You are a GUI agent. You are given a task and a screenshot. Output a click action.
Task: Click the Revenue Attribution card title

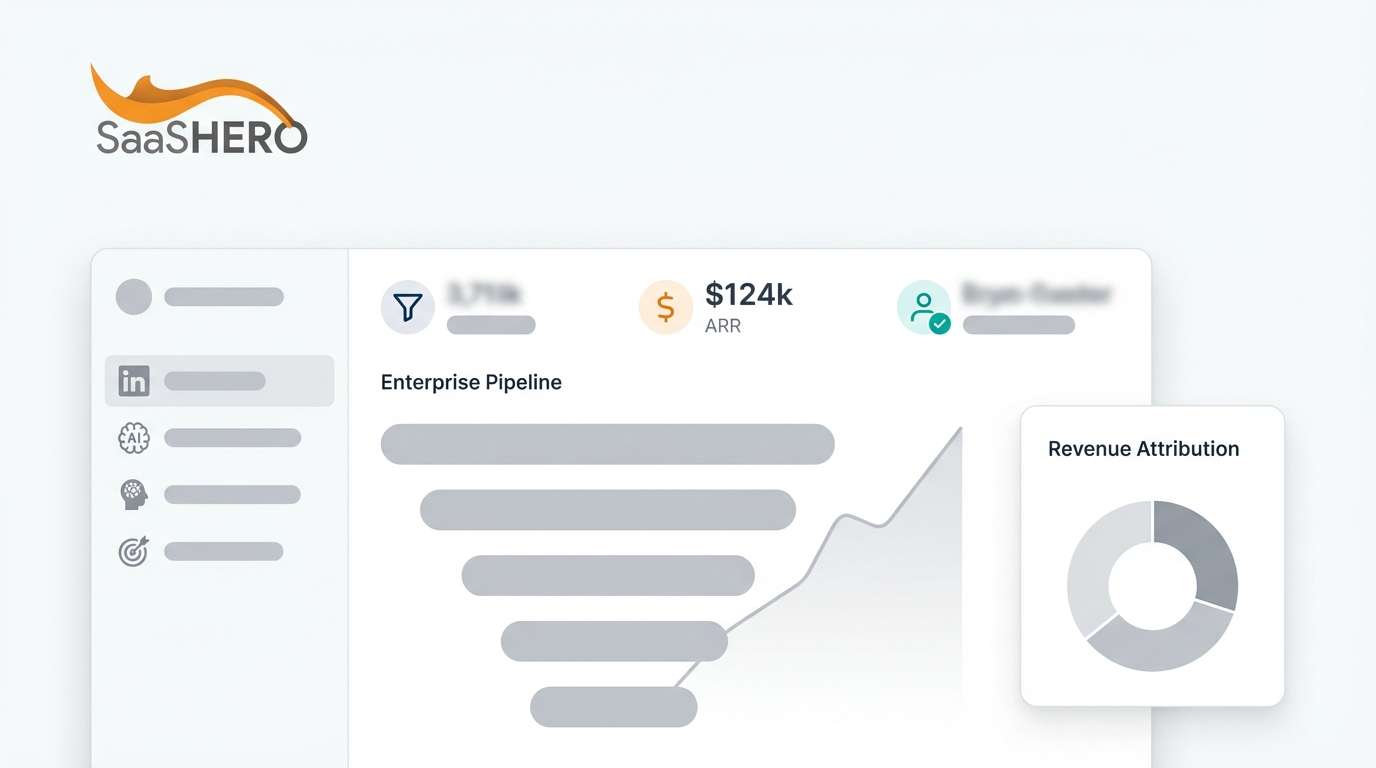(x=1143, y=449)
